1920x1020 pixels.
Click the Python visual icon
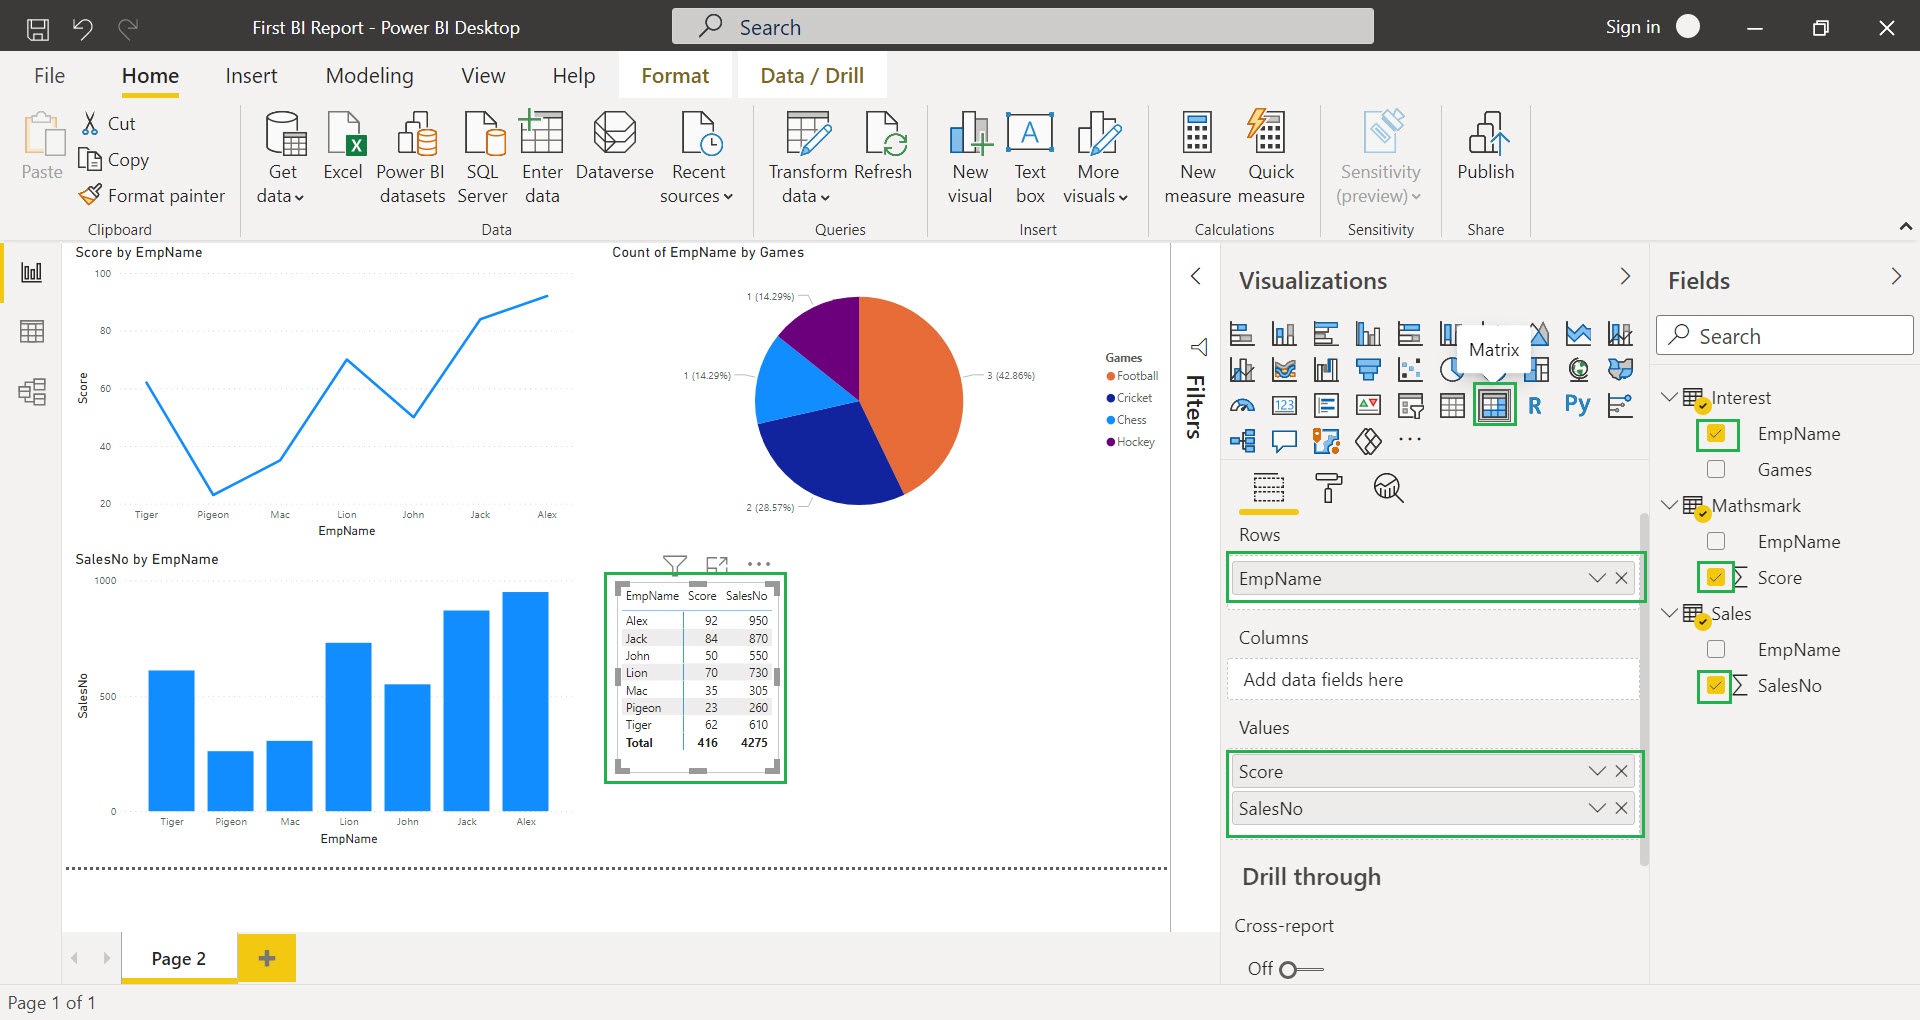coord(1577,405)
